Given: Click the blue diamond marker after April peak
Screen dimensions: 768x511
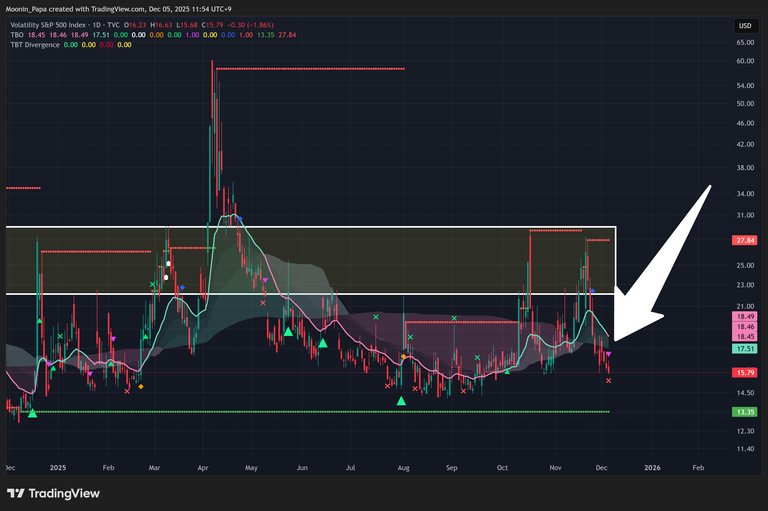Looking at the screenshot, I should tap(239, 219).
